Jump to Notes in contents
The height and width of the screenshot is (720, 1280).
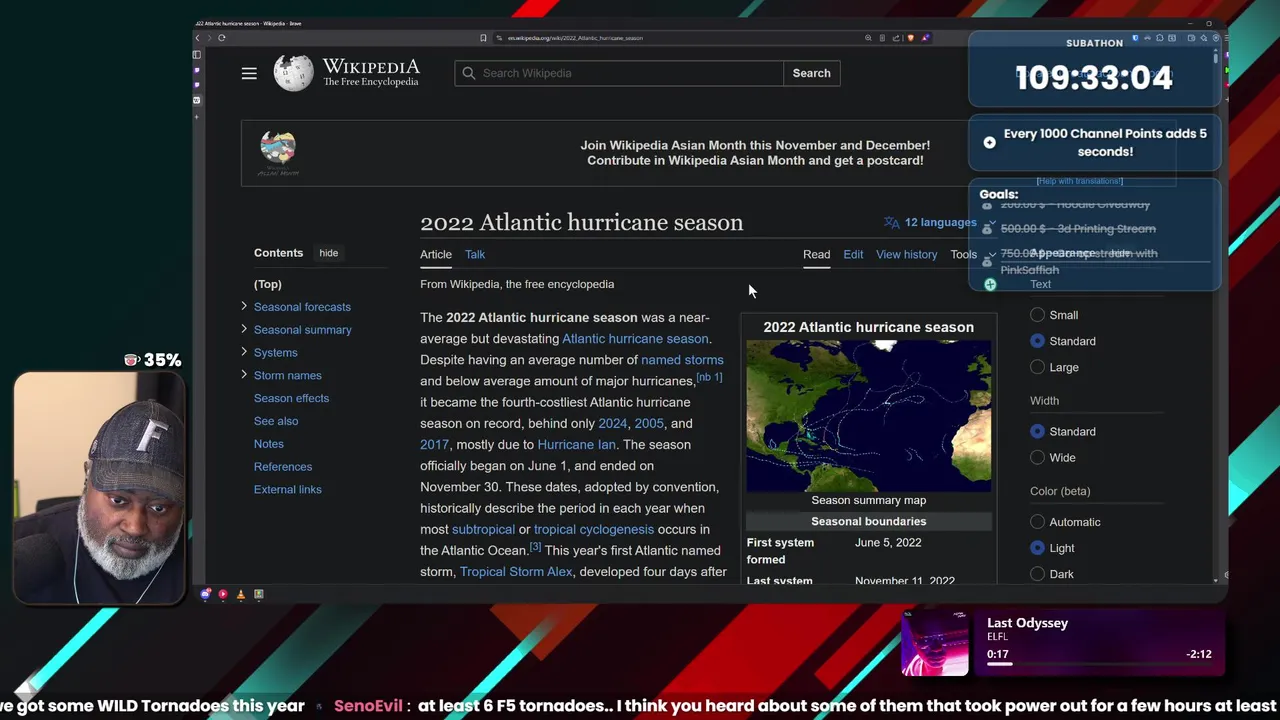click(x=269, y=444)
